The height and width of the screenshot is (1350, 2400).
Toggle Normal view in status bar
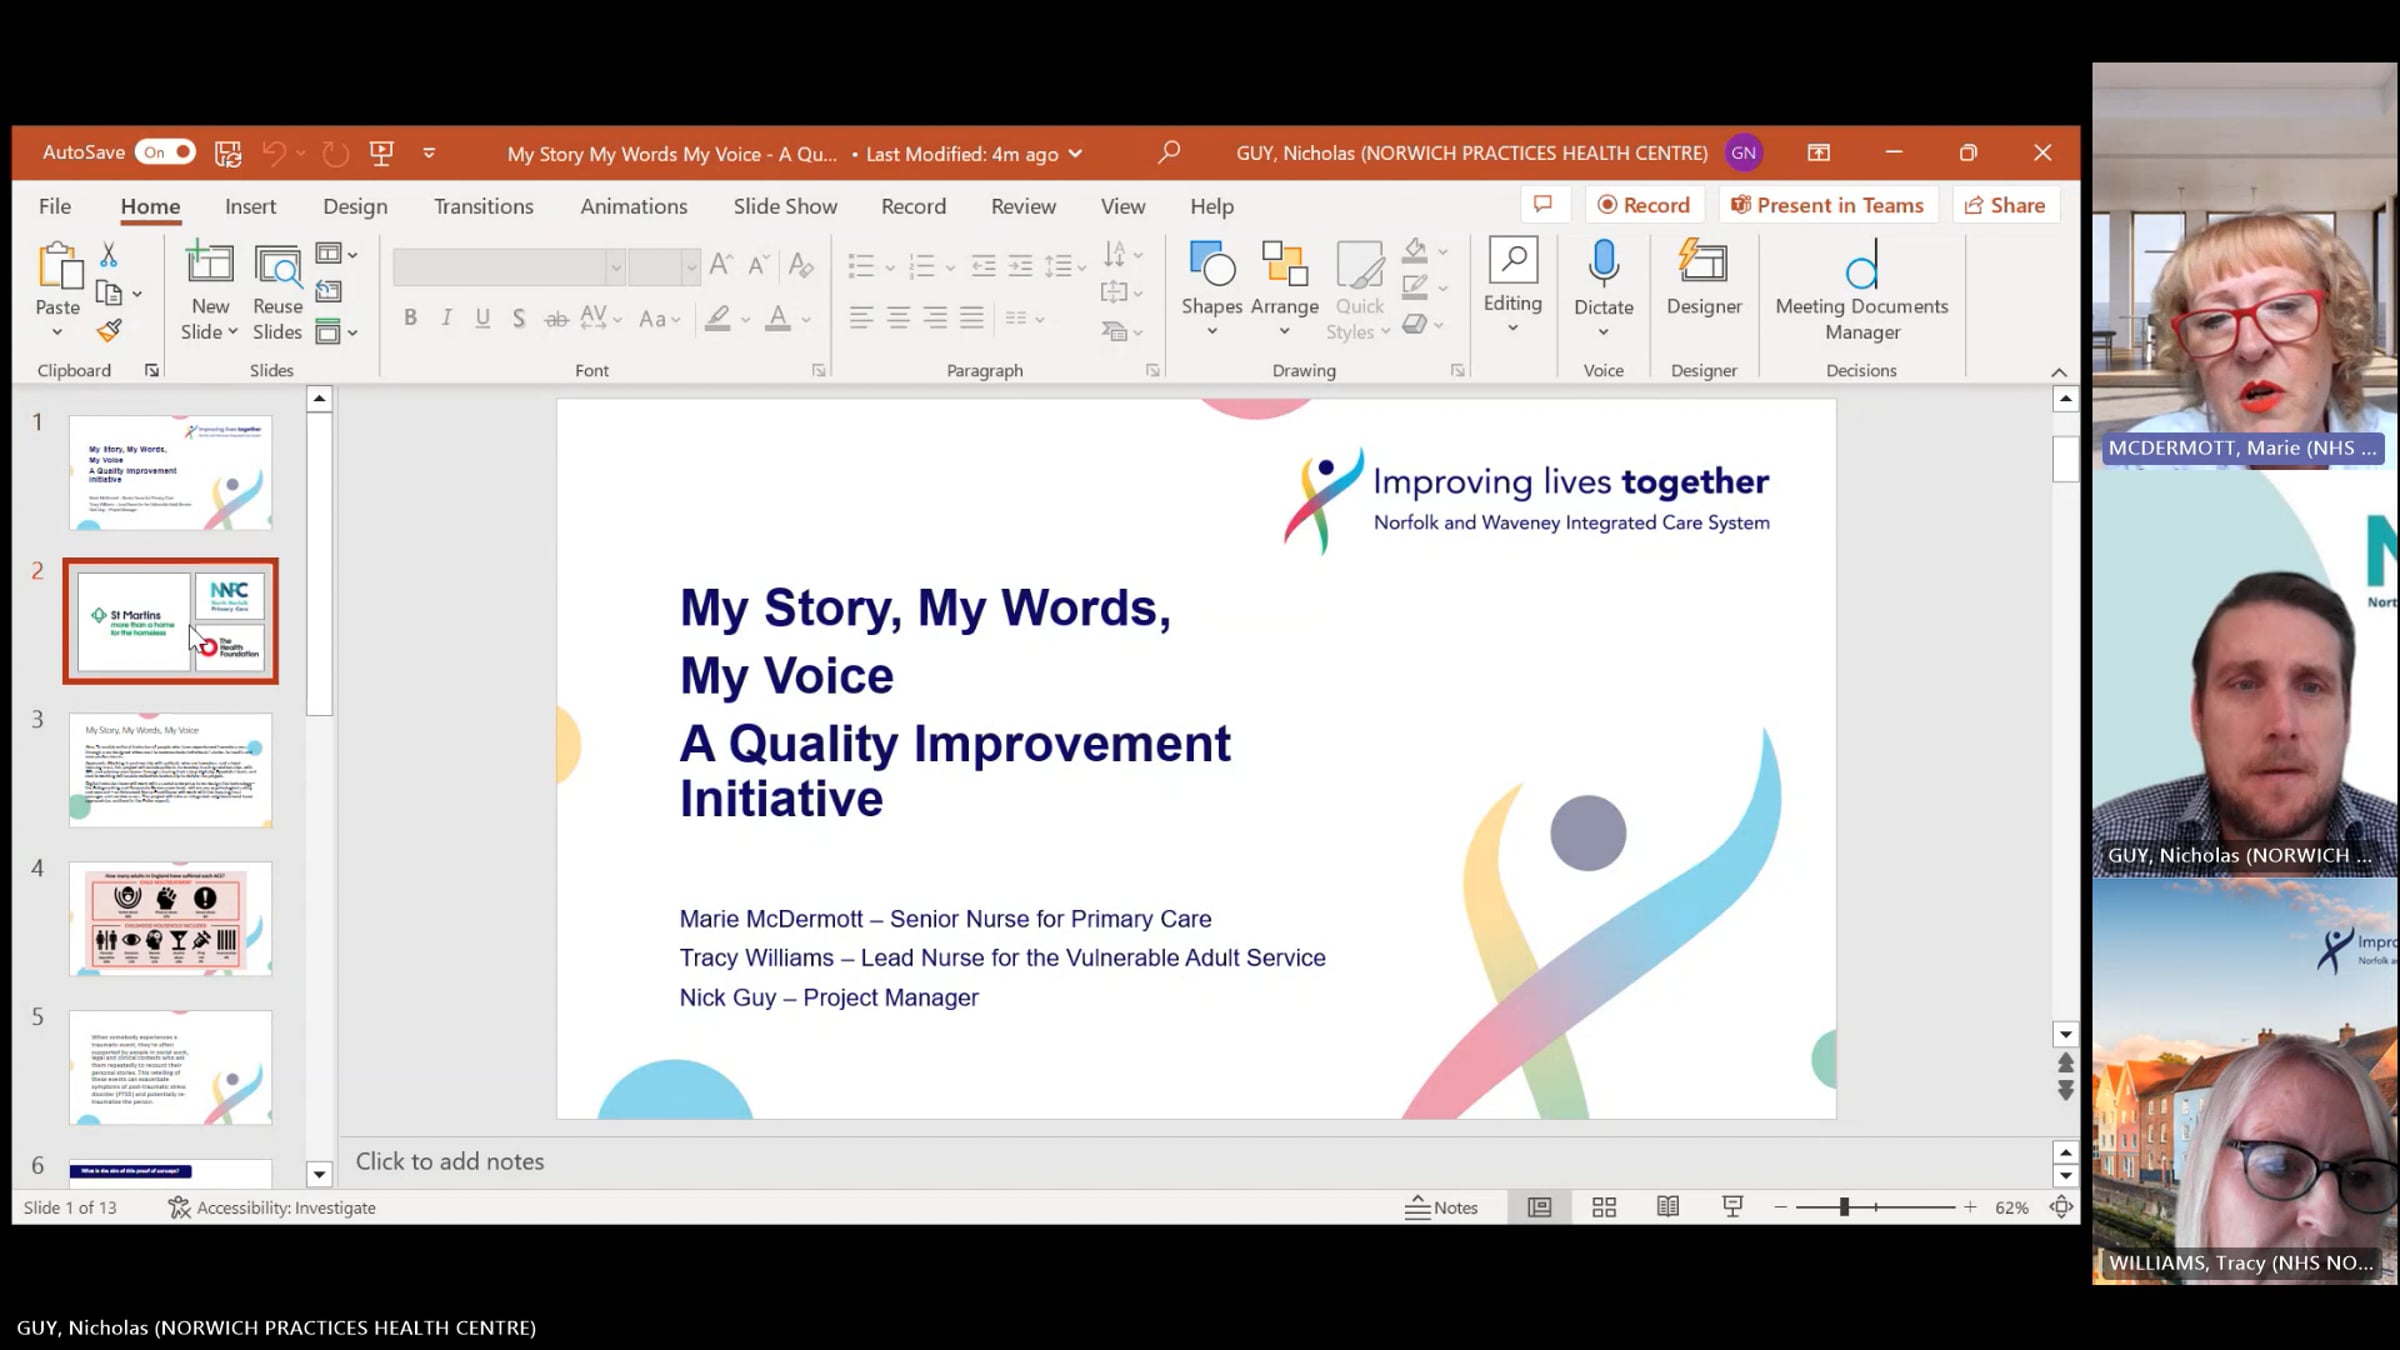click(x=1539, y=1207)
